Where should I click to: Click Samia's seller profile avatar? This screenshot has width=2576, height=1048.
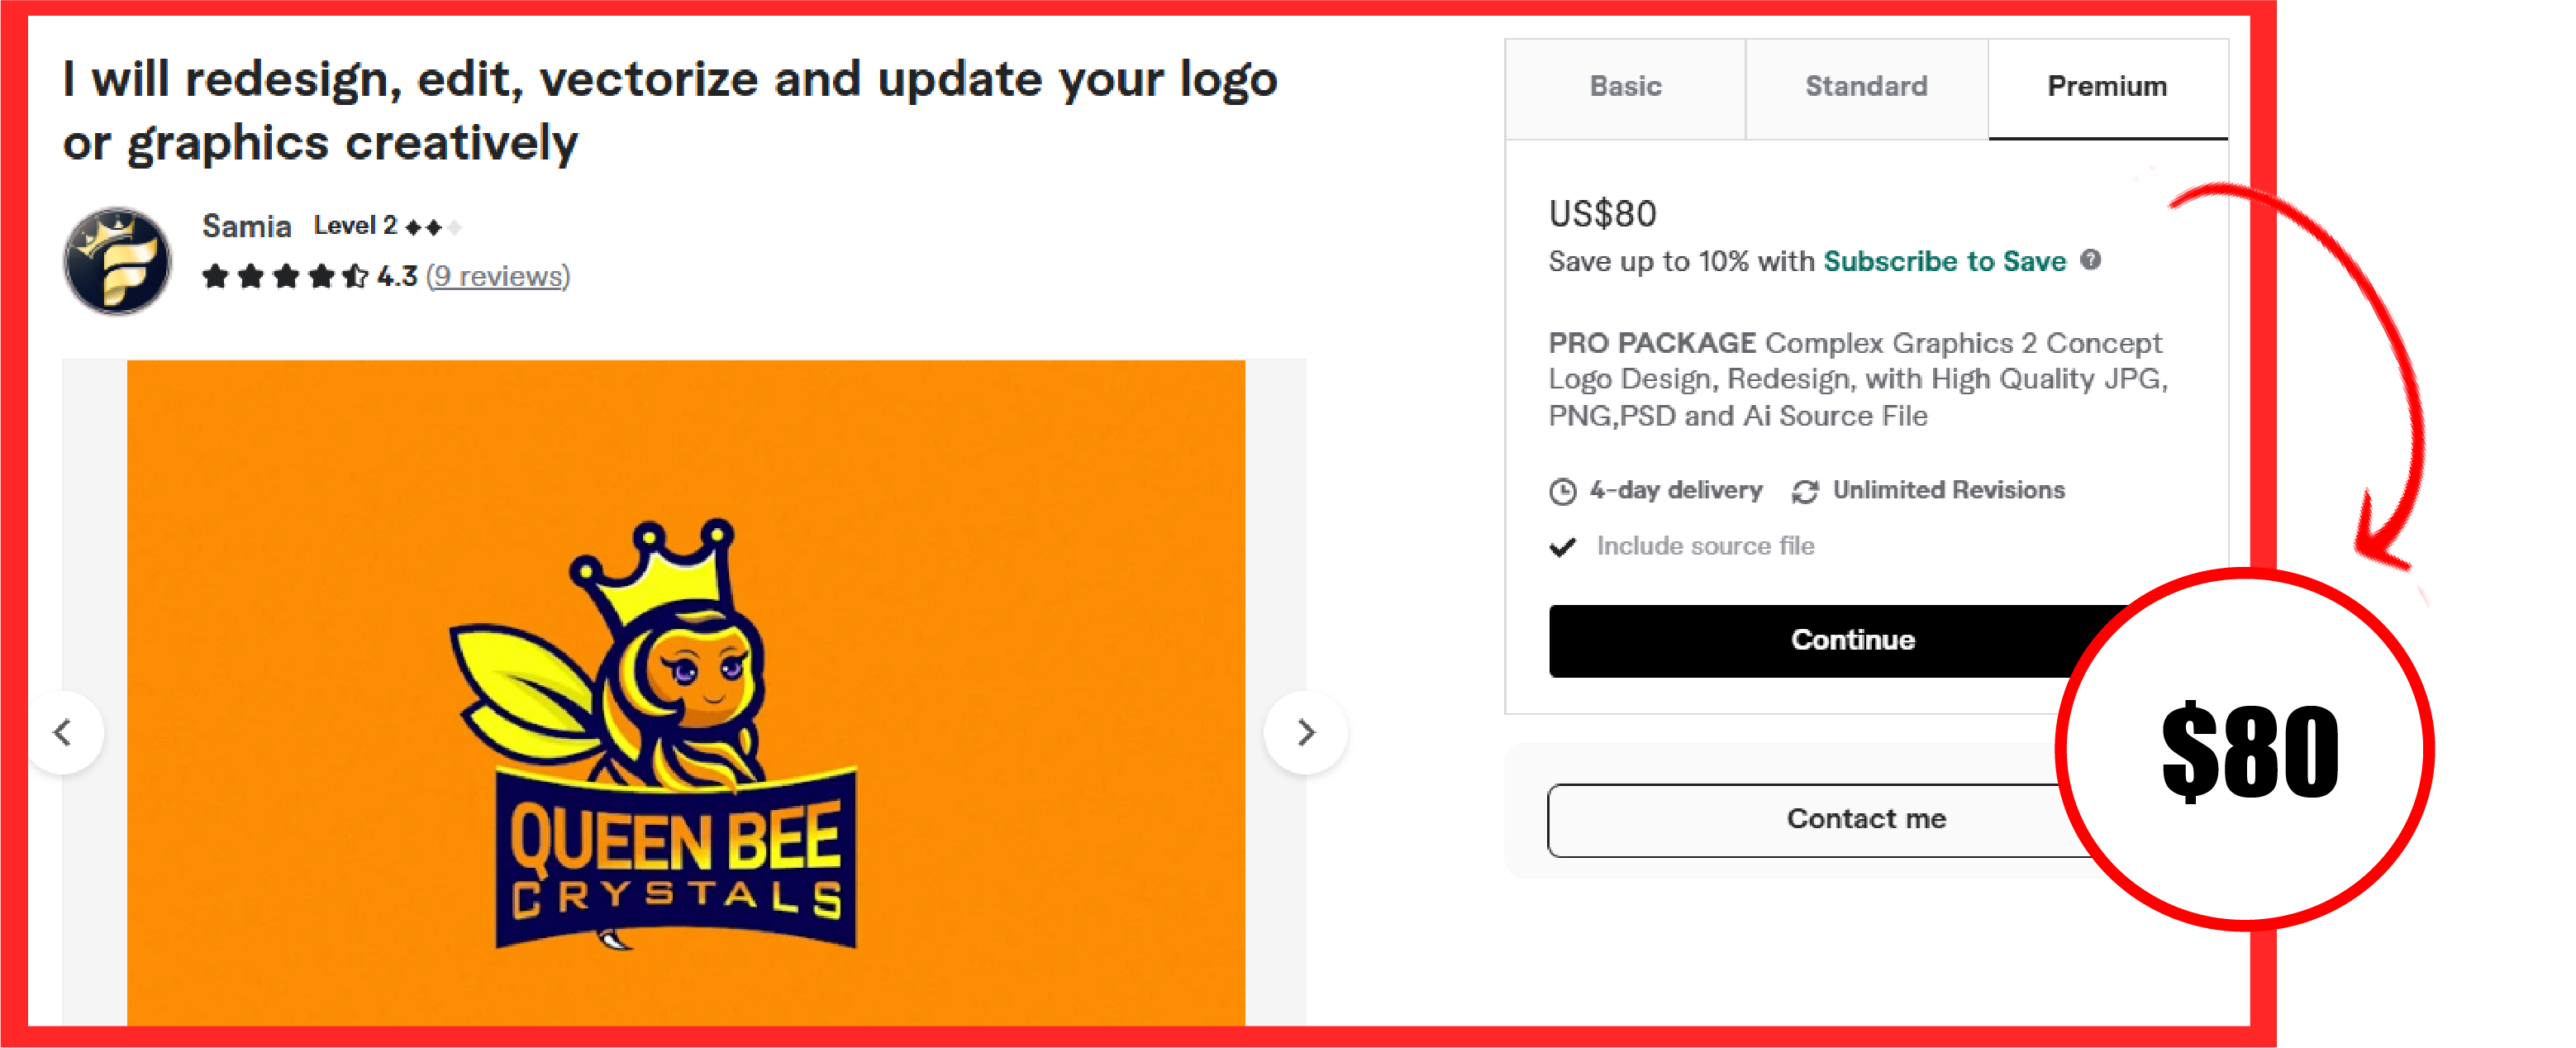117,261
